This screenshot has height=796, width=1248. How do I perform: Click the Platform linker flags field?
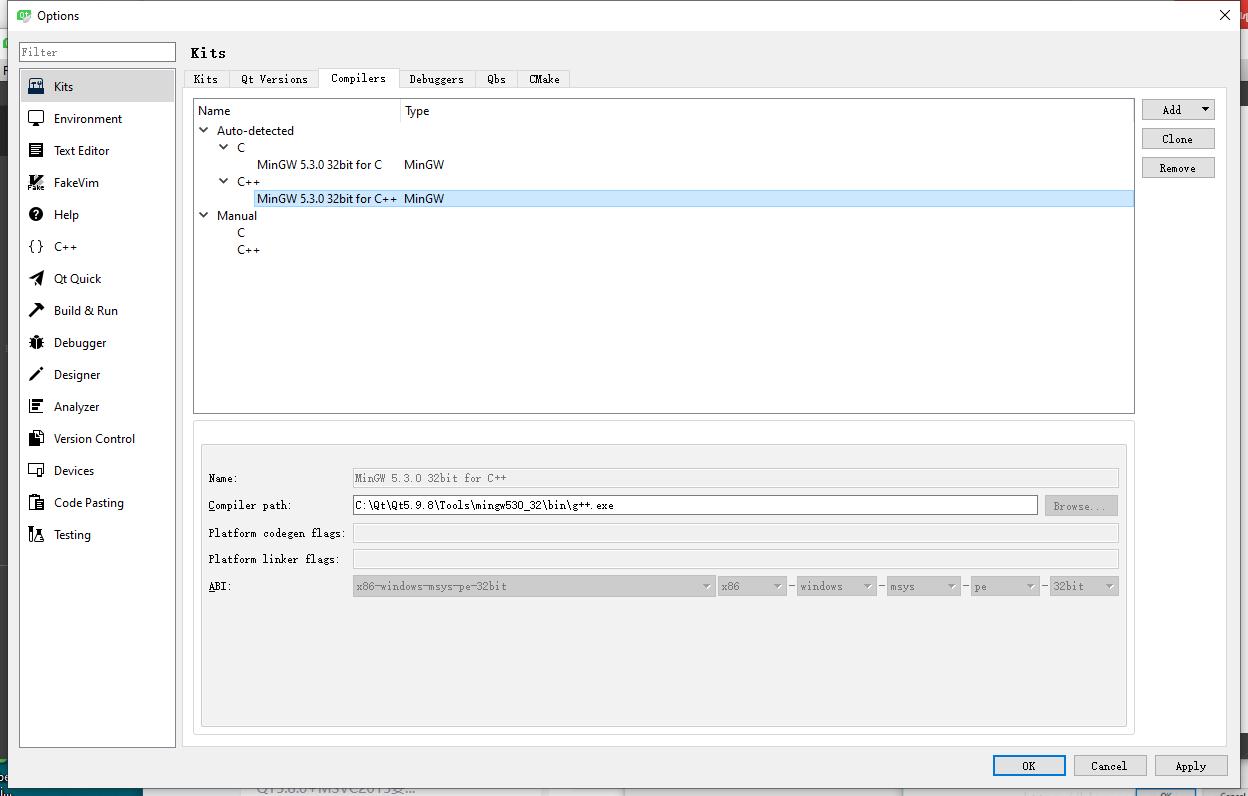pos(736,559)
